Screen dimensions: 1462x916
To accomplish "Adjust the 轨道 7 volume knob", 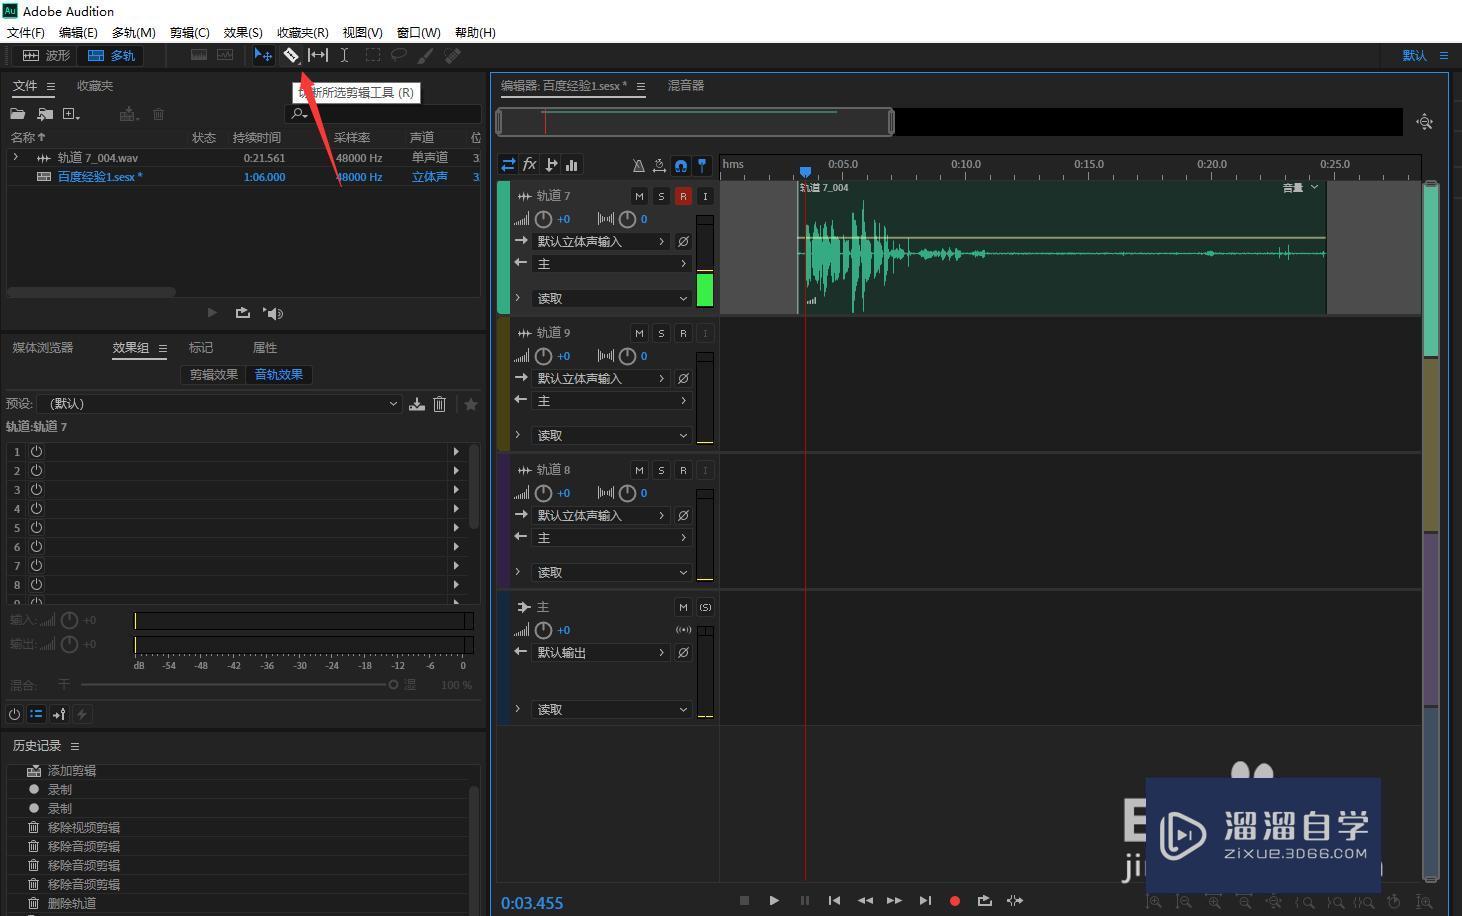I will click(543, 219).
